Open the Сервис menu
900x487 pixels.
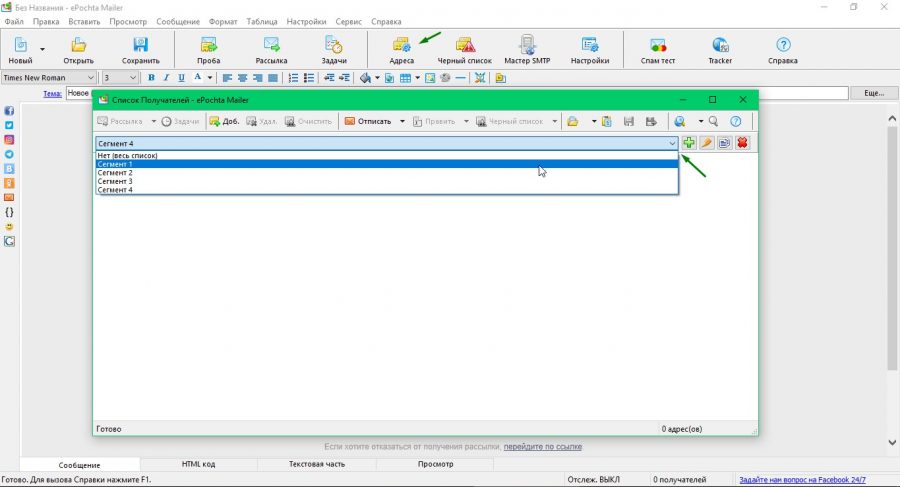click(x=348, y=21)
